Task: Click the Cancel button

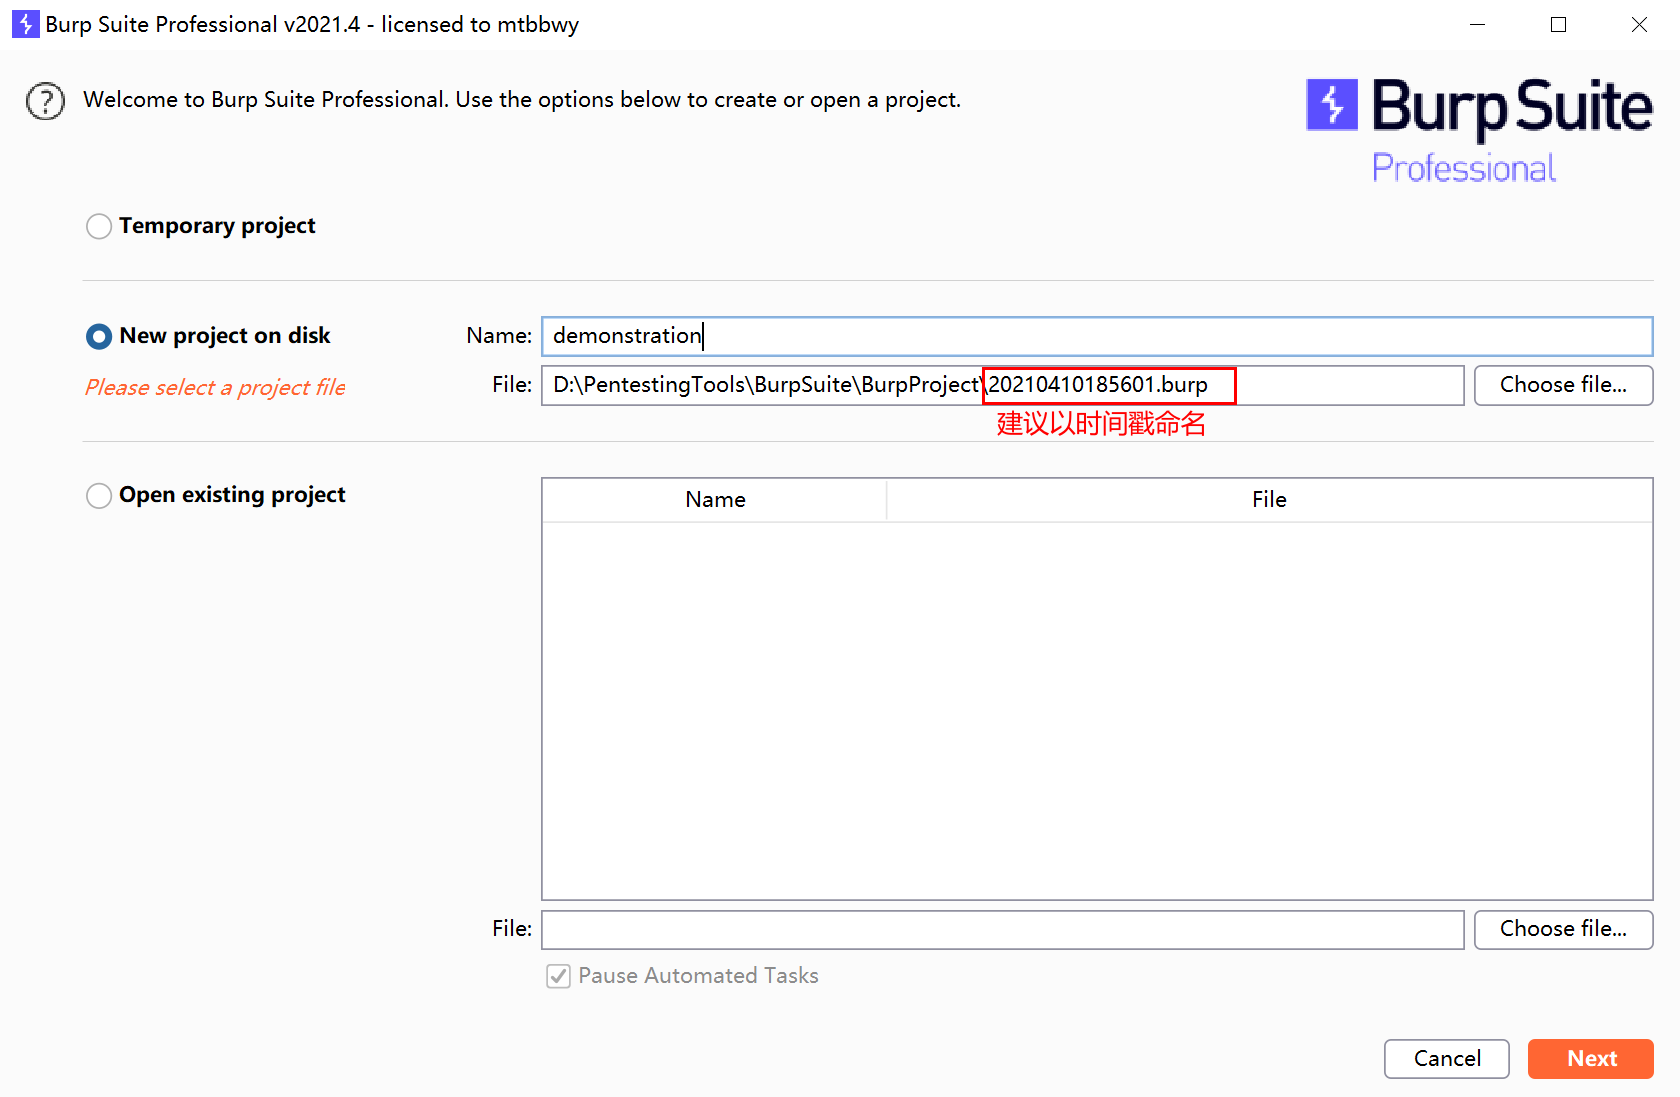Action: 1447,1059
